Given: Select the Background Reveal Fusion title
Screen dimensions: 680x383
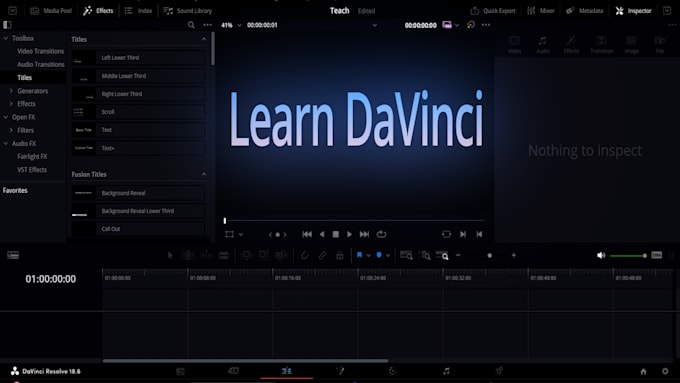Looking at the screenshot, I should pos(138,193).
